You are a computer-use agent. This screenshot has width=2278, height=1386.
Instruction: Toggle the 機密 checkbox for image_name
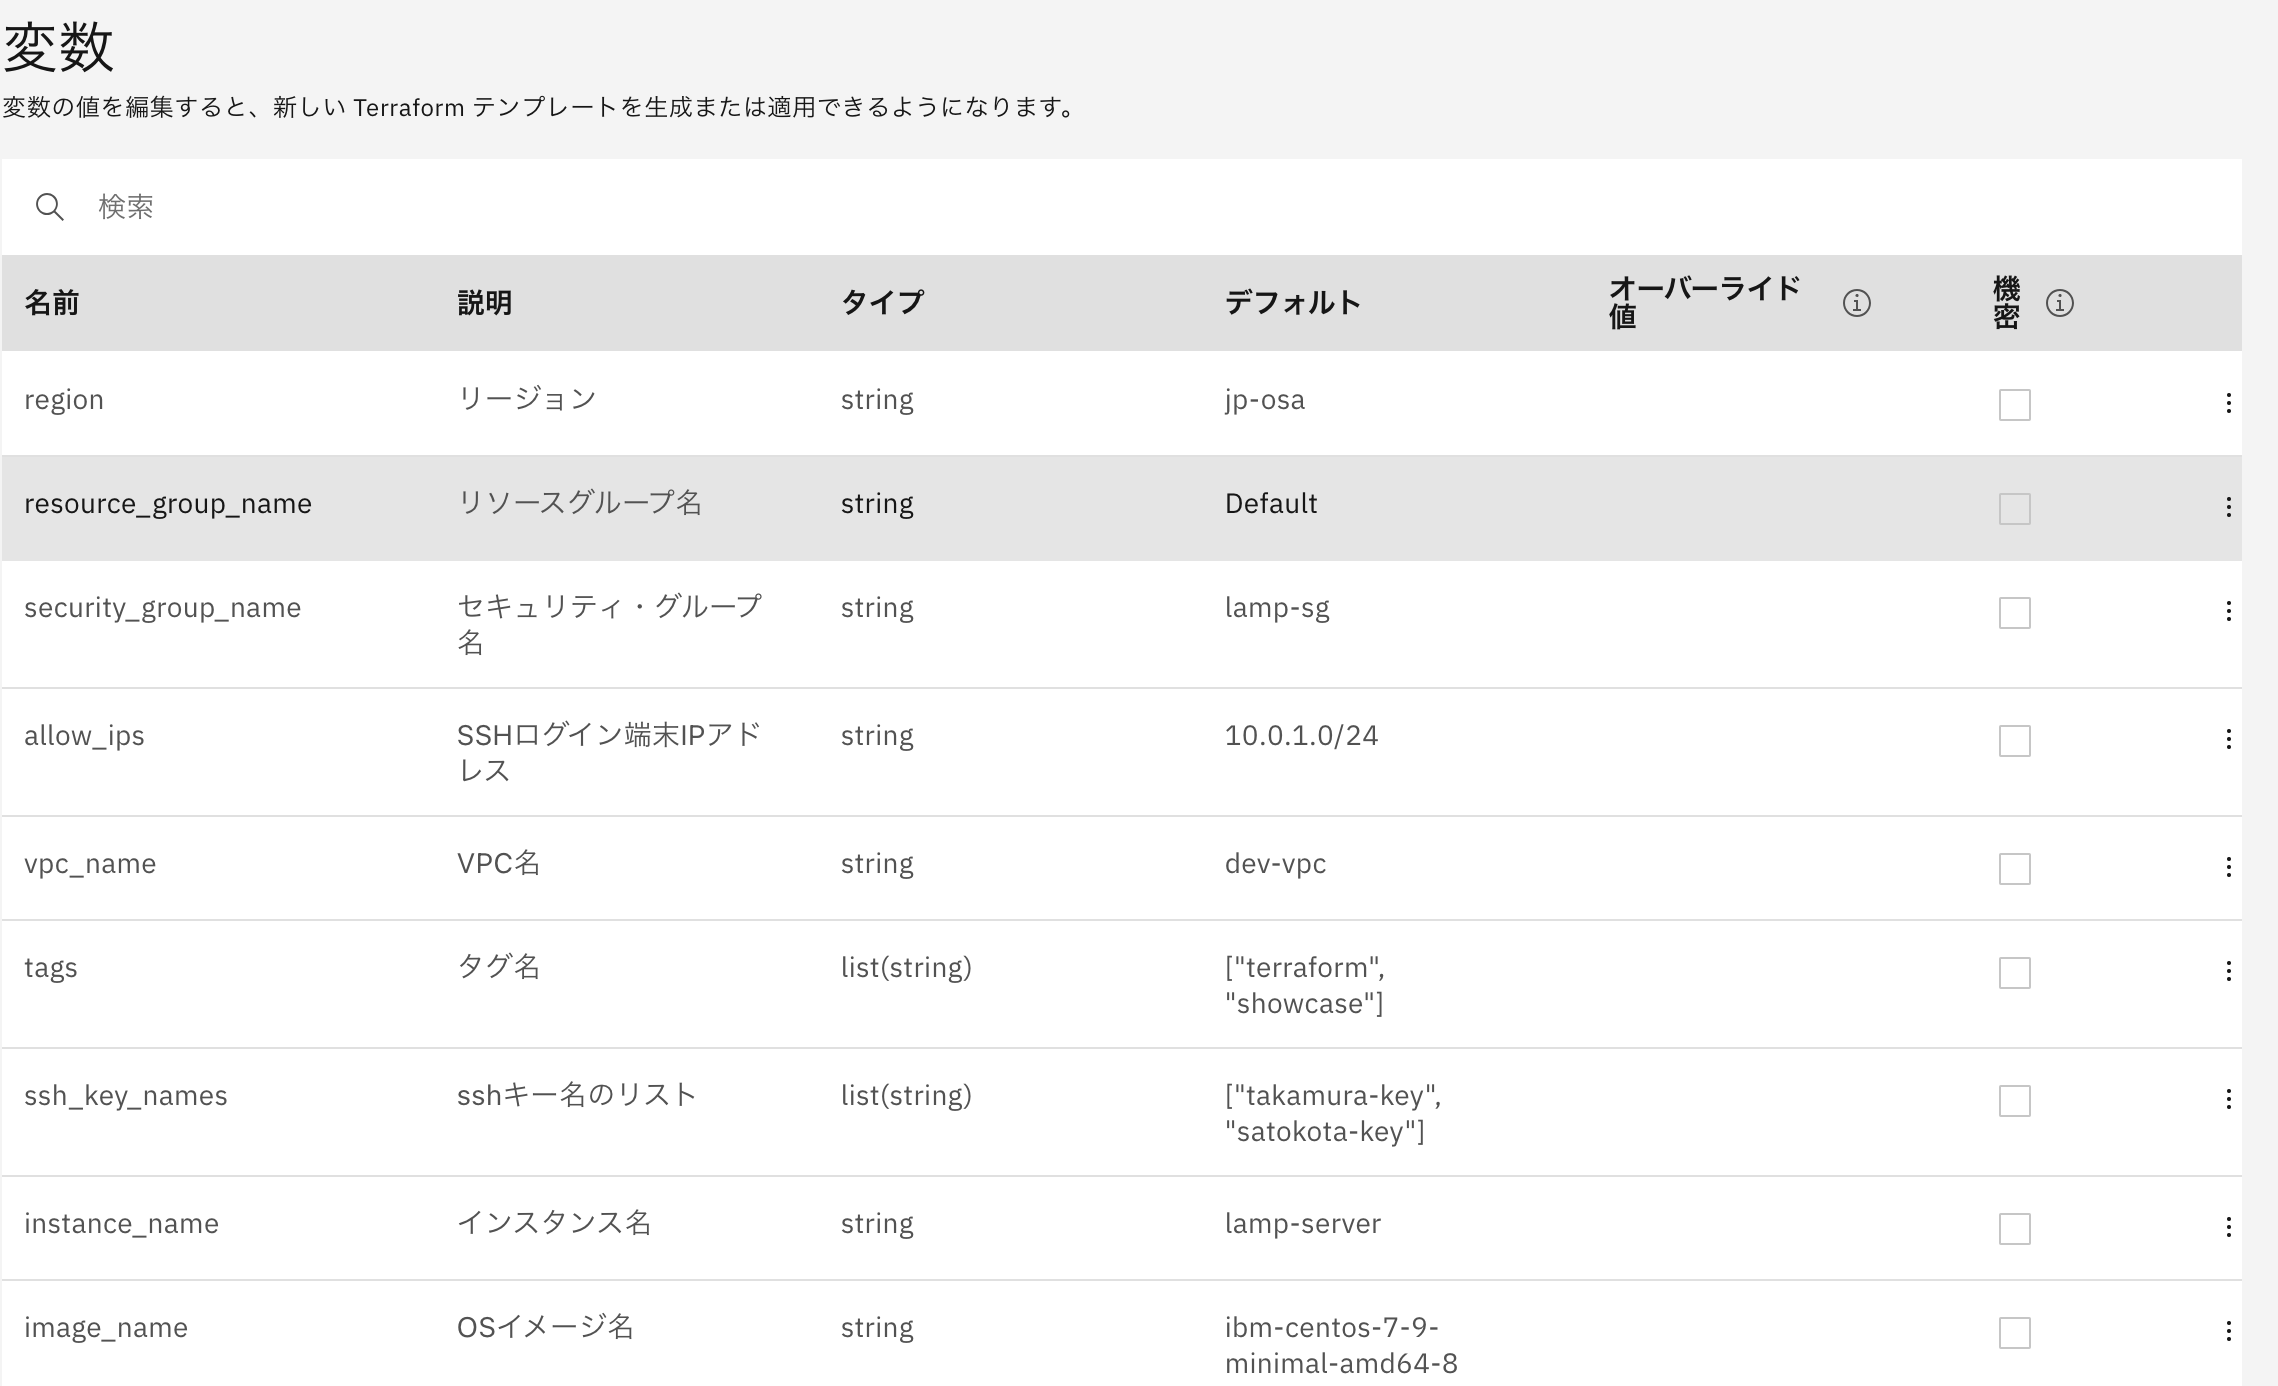pos(2014,1333)
